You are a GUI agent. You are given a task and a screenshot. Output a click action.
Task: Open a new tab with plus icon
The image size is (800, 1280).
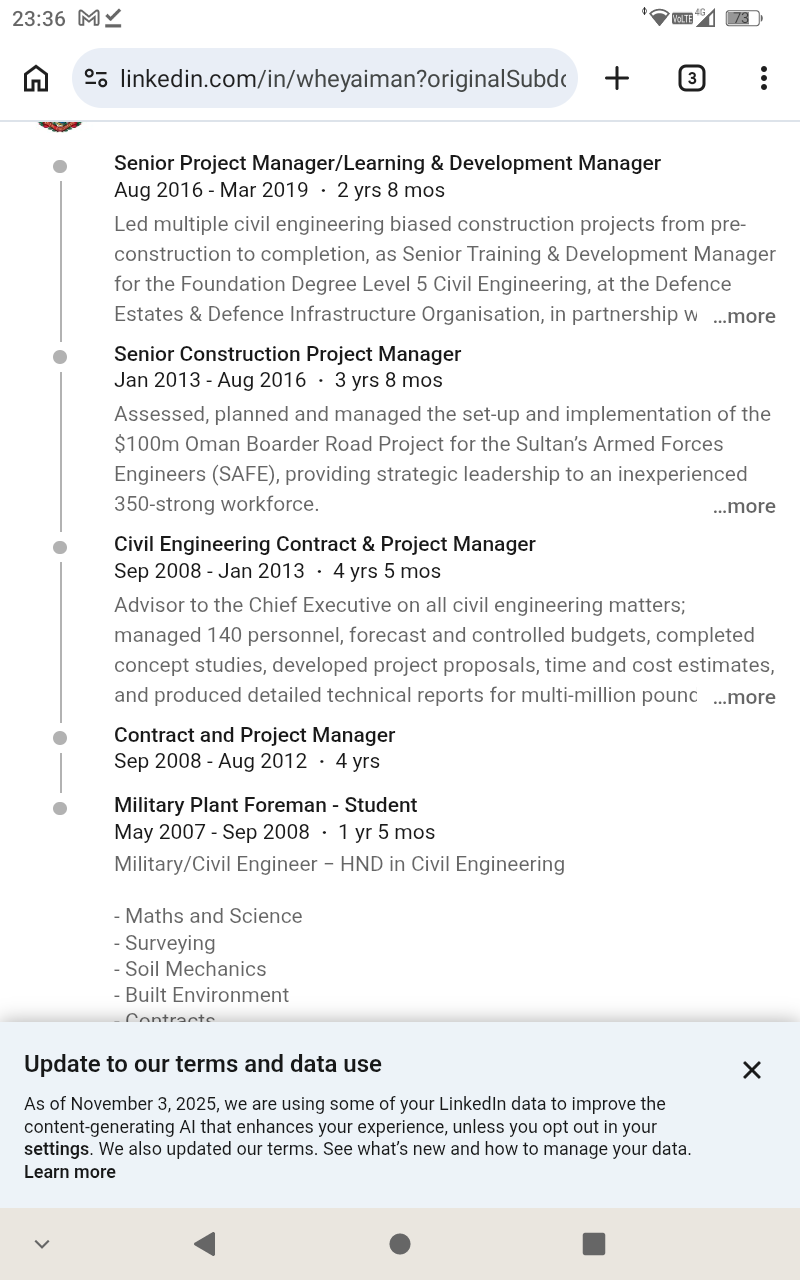pyautogui.click(x=617, y=78)
